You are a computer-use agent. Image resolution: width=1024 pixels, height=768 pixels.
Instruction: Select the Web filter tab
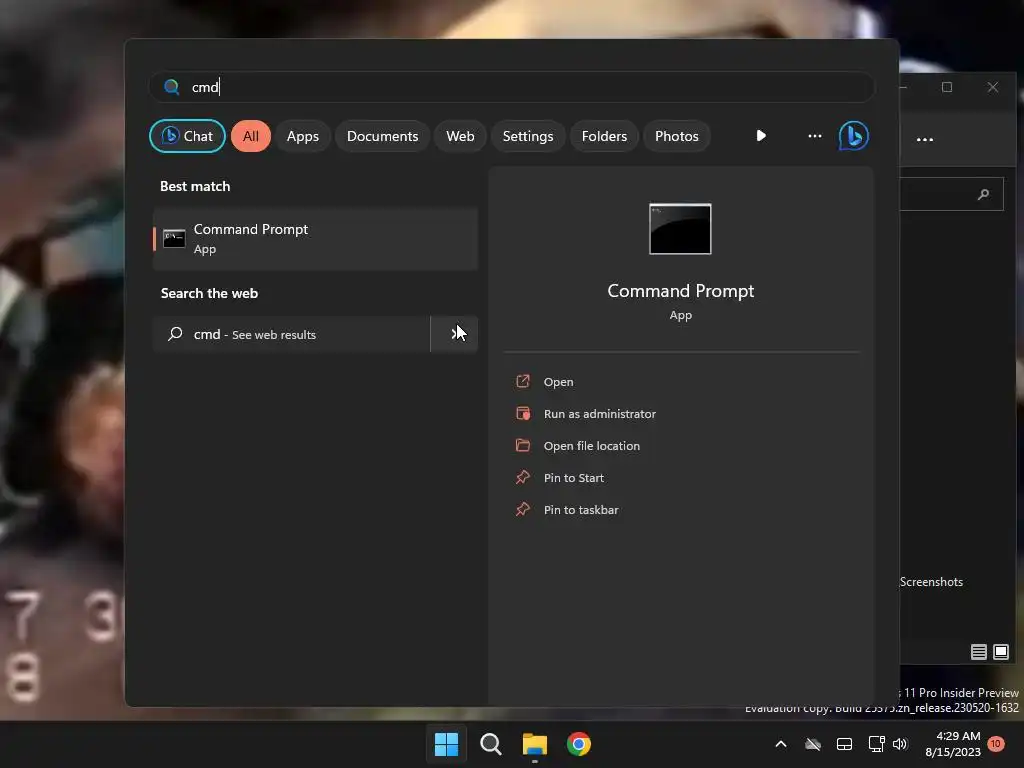point(460,136)
